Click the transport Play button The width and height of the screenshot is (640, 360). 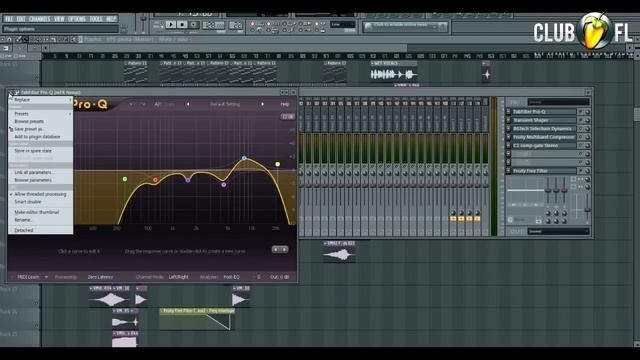[171, 25]
